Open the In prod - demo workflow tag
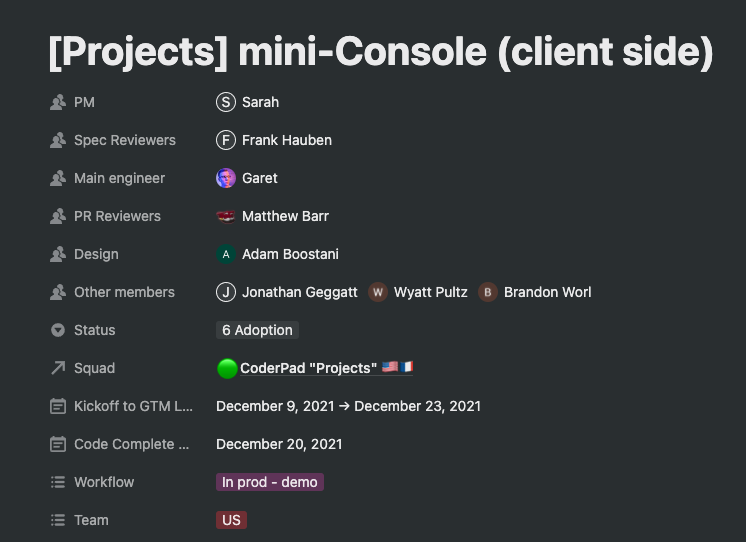Screen dimensions: 746x542 click(270, 482)
